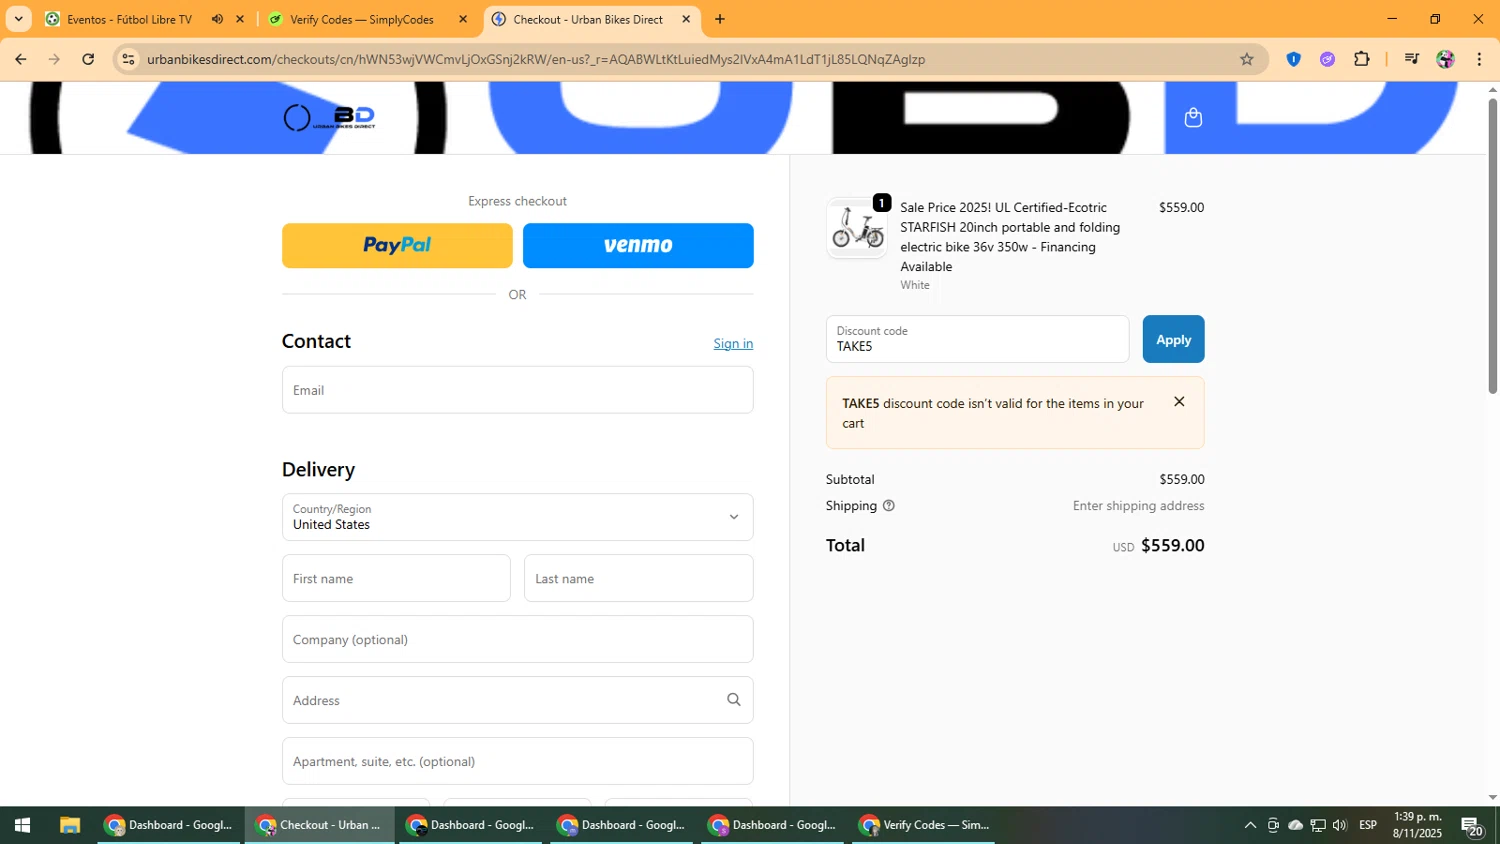Switch to the Verify Codes SimplyCodes tab
The height and width of the screenshot is (844, 1500).
pyautogui.click(x=362, y=19)
